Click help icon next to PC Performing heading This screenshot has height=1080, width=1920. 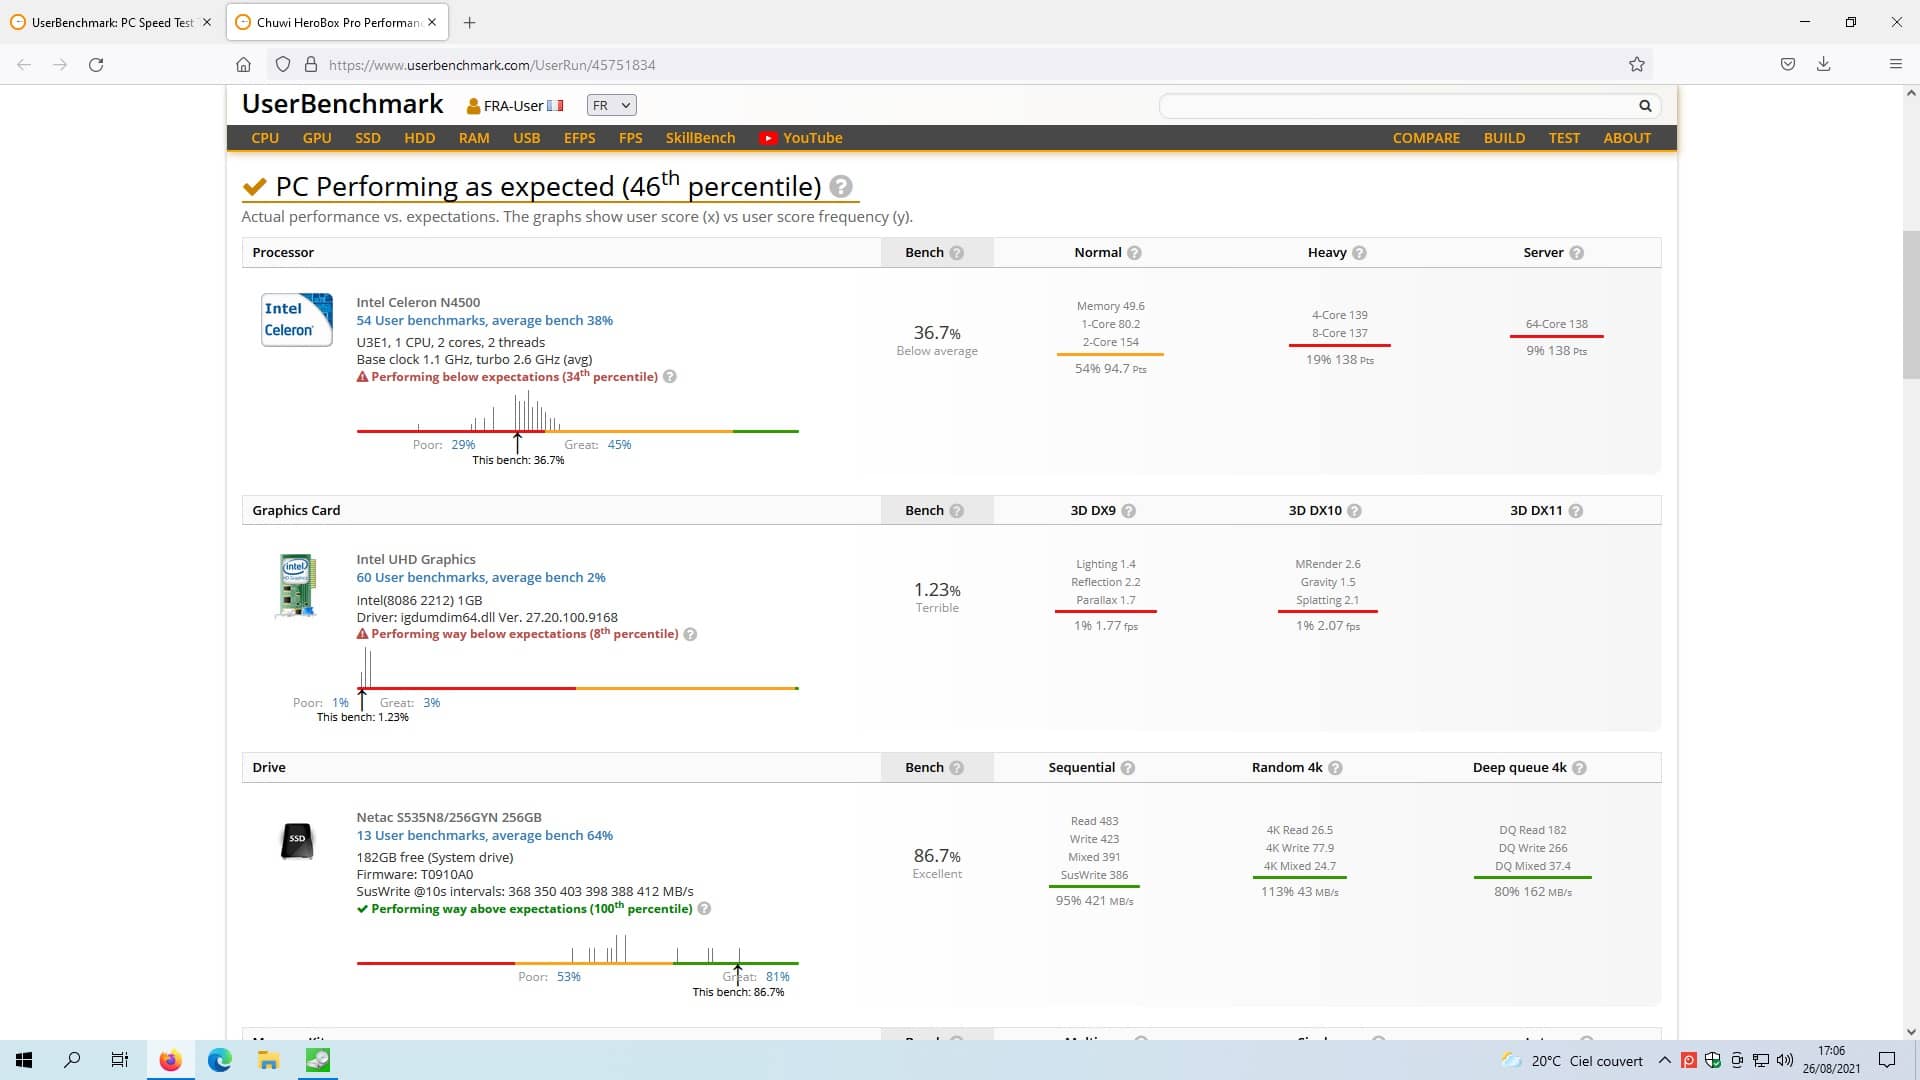pyautogui.click(x=841, y=187)
